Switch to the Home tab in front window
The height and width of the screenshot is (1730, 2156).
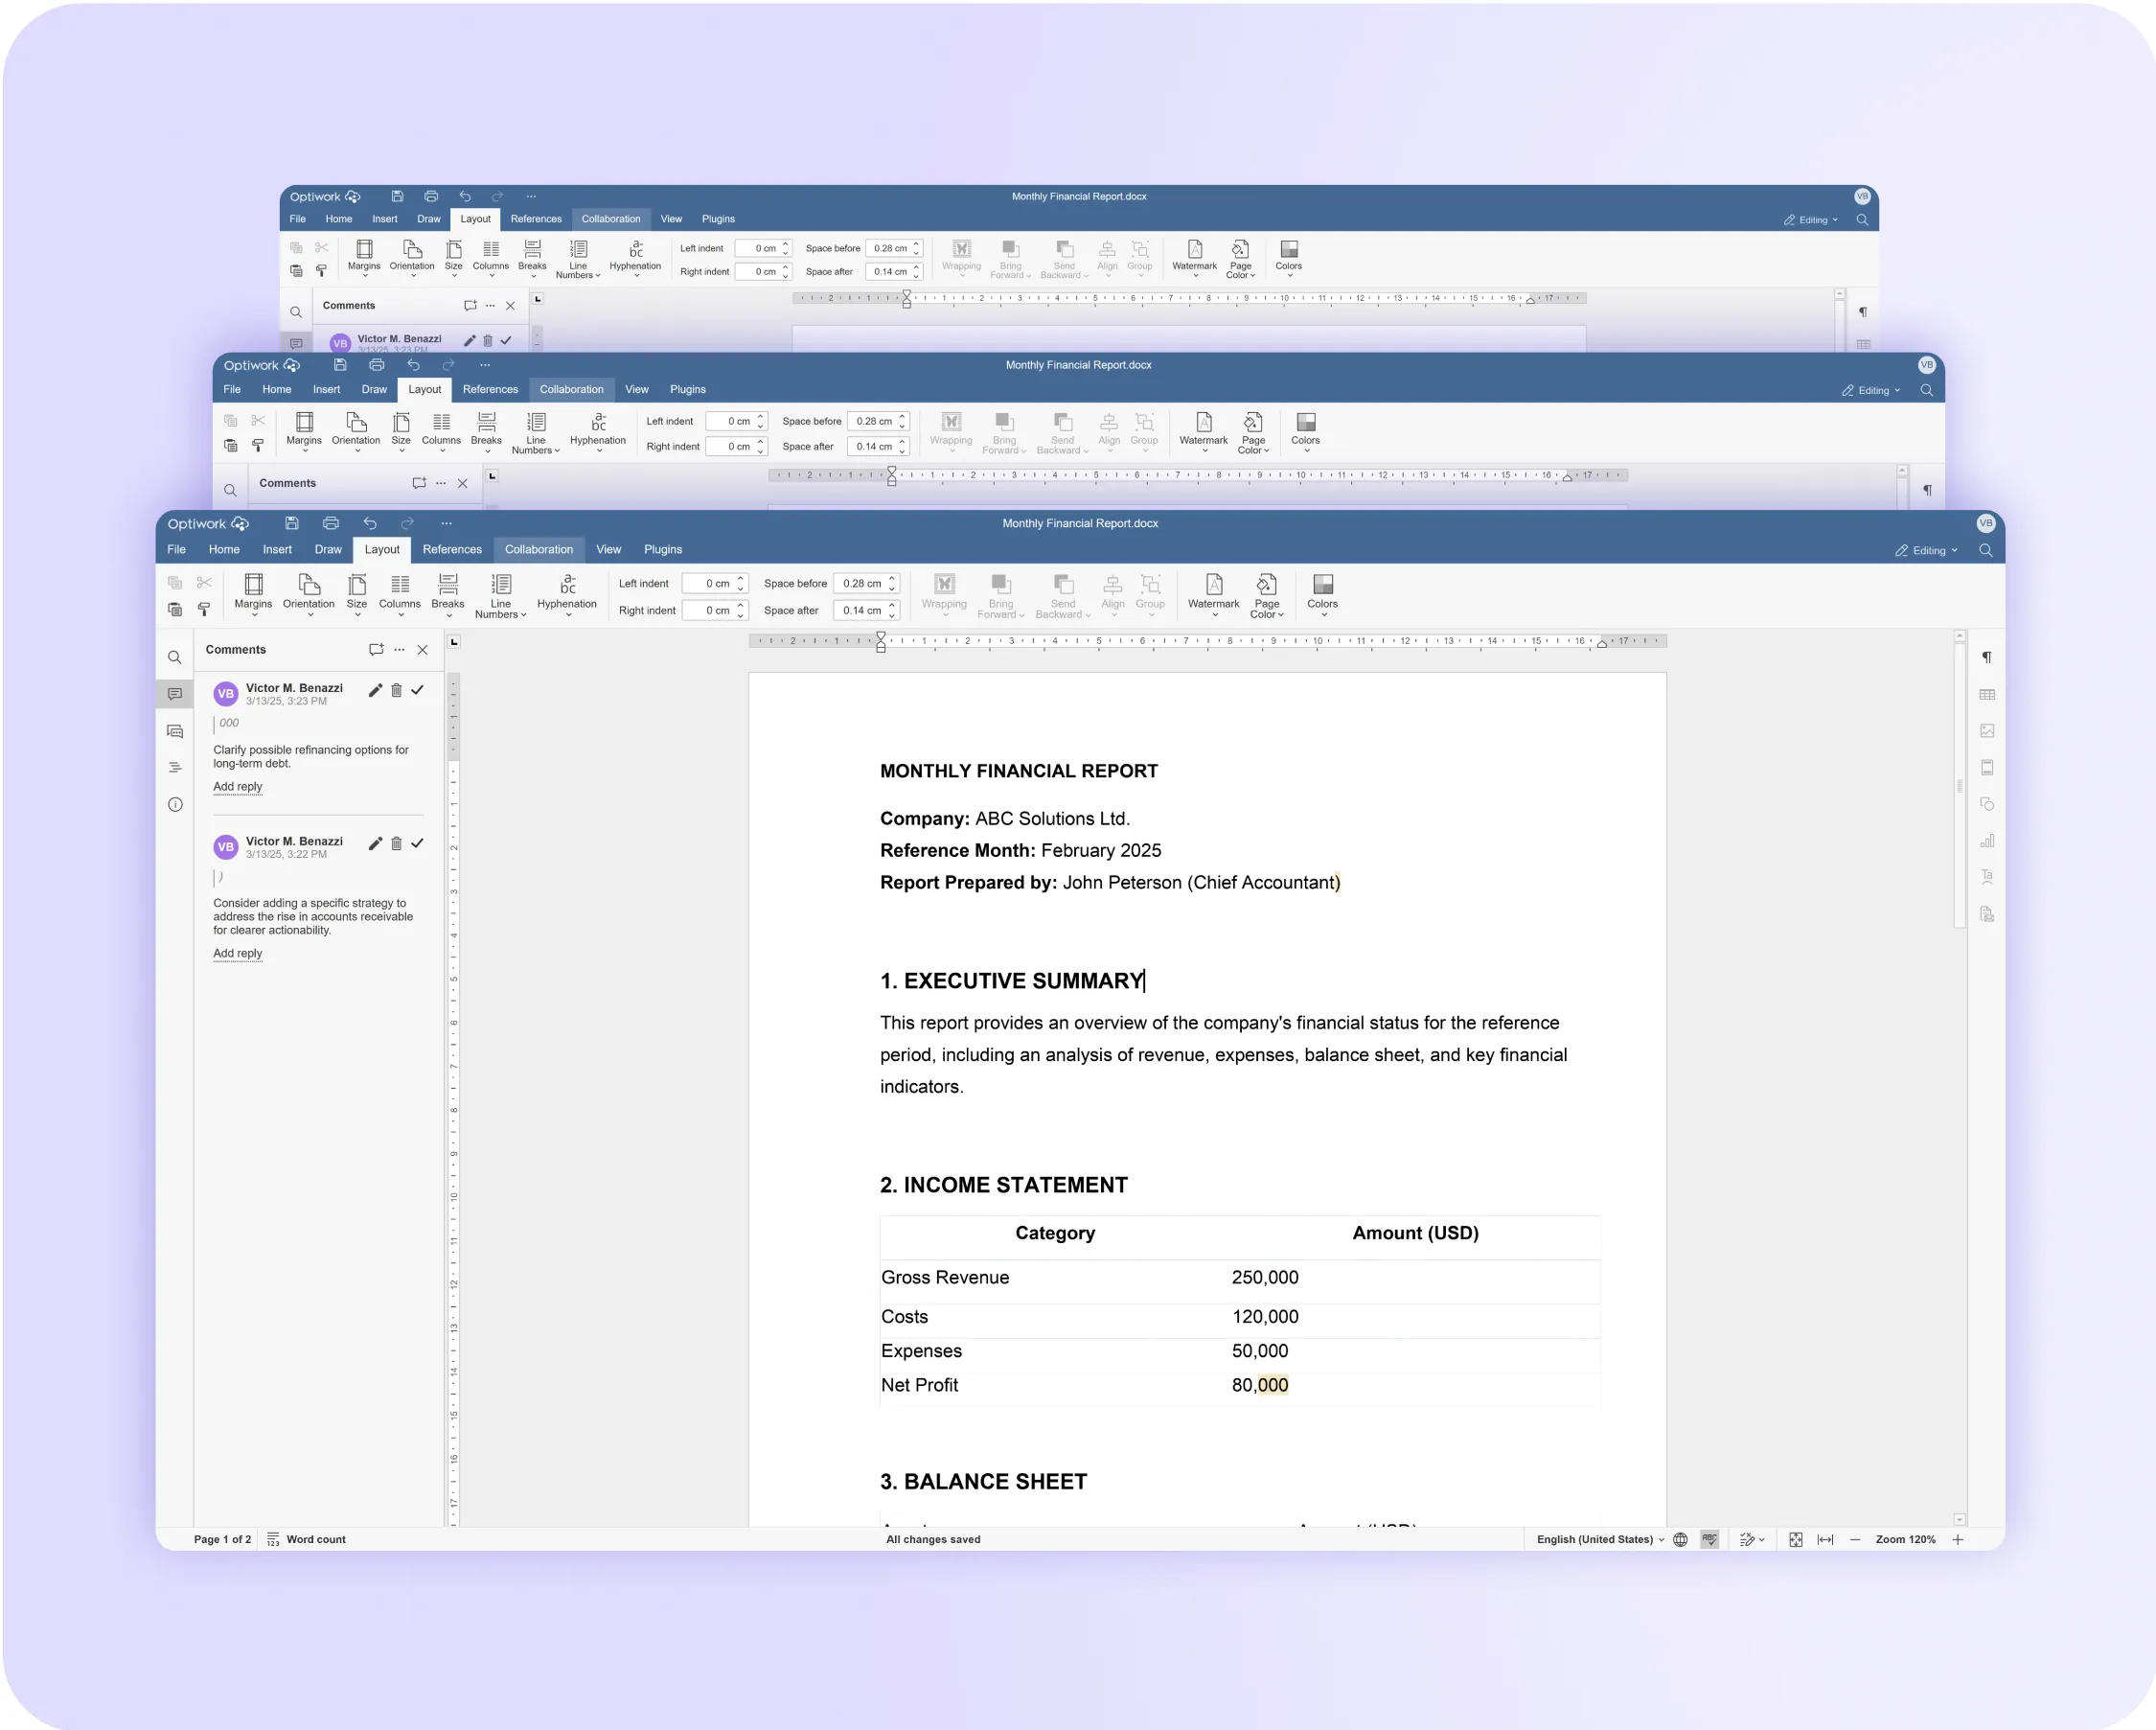pos(224,549)
